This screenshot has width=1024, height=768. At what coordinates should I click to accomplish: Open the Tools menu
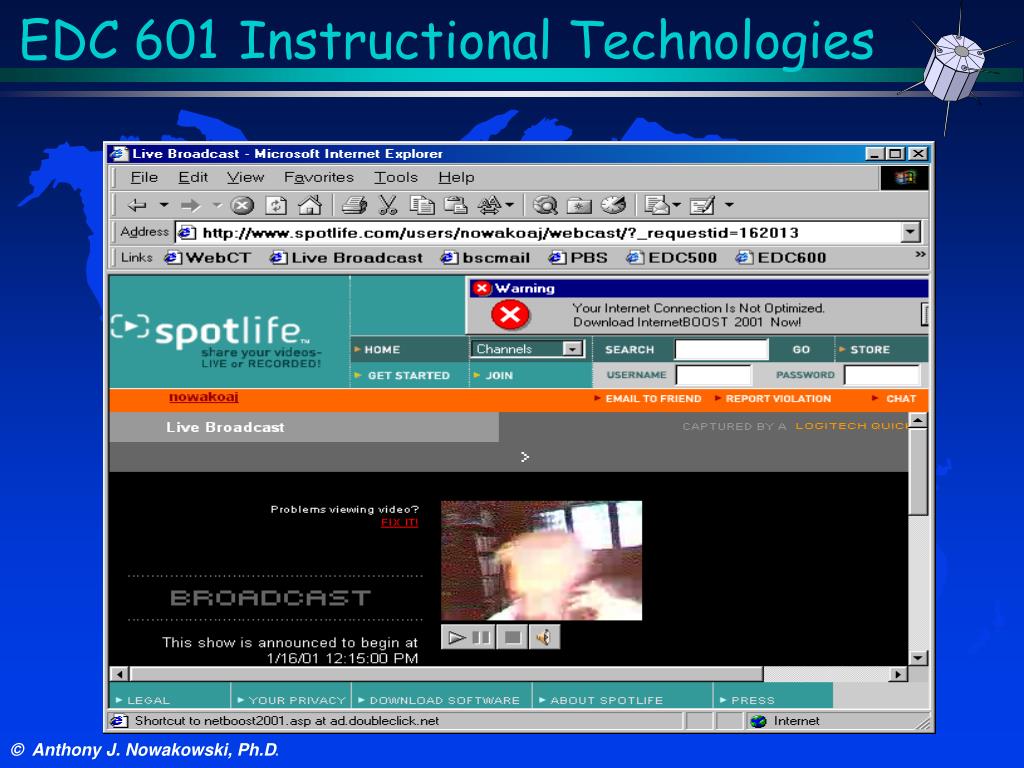coord(396,178)
